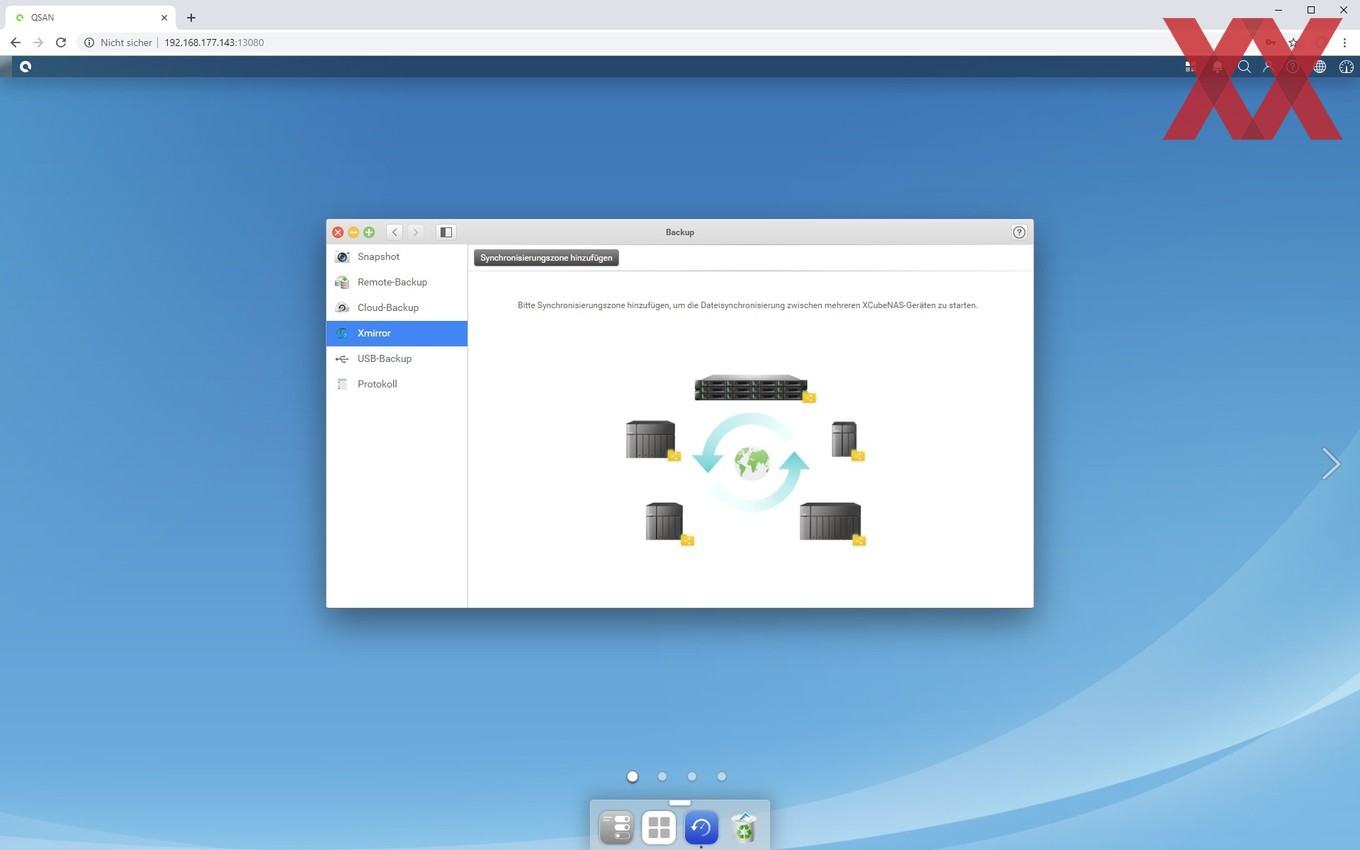
Task: Go to next desktop page arrow
Action: pyautogui.click(x=1330, y=463)
